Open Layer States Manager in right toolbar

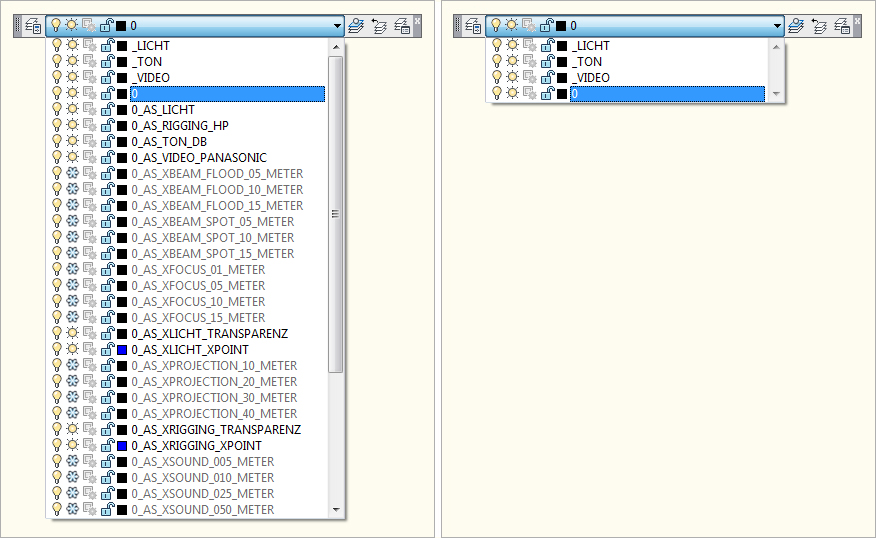coord(843,26)
